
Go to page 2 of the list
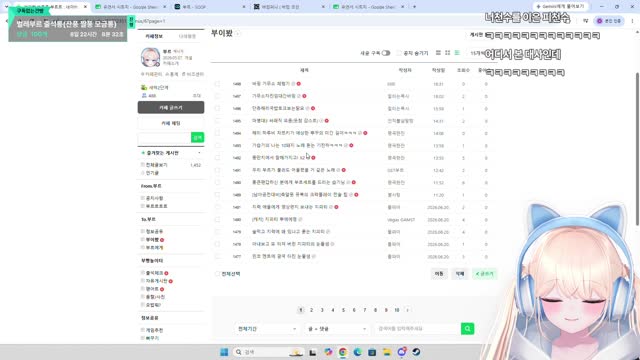pyautogui.click(x=311, y=310)
